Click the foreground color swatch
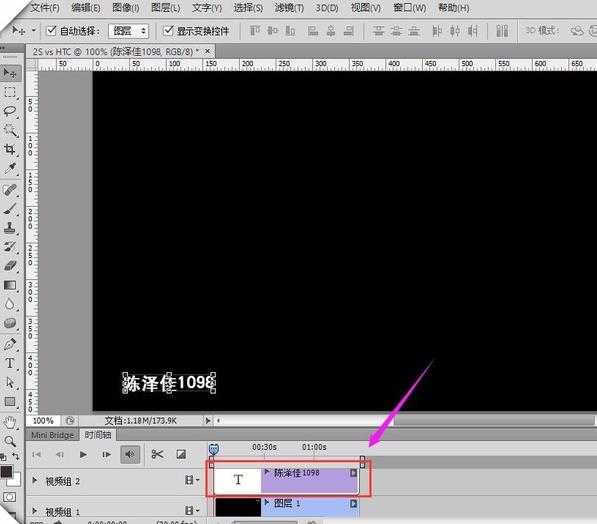This screenshot has width=597, height=524. point(6,472)
